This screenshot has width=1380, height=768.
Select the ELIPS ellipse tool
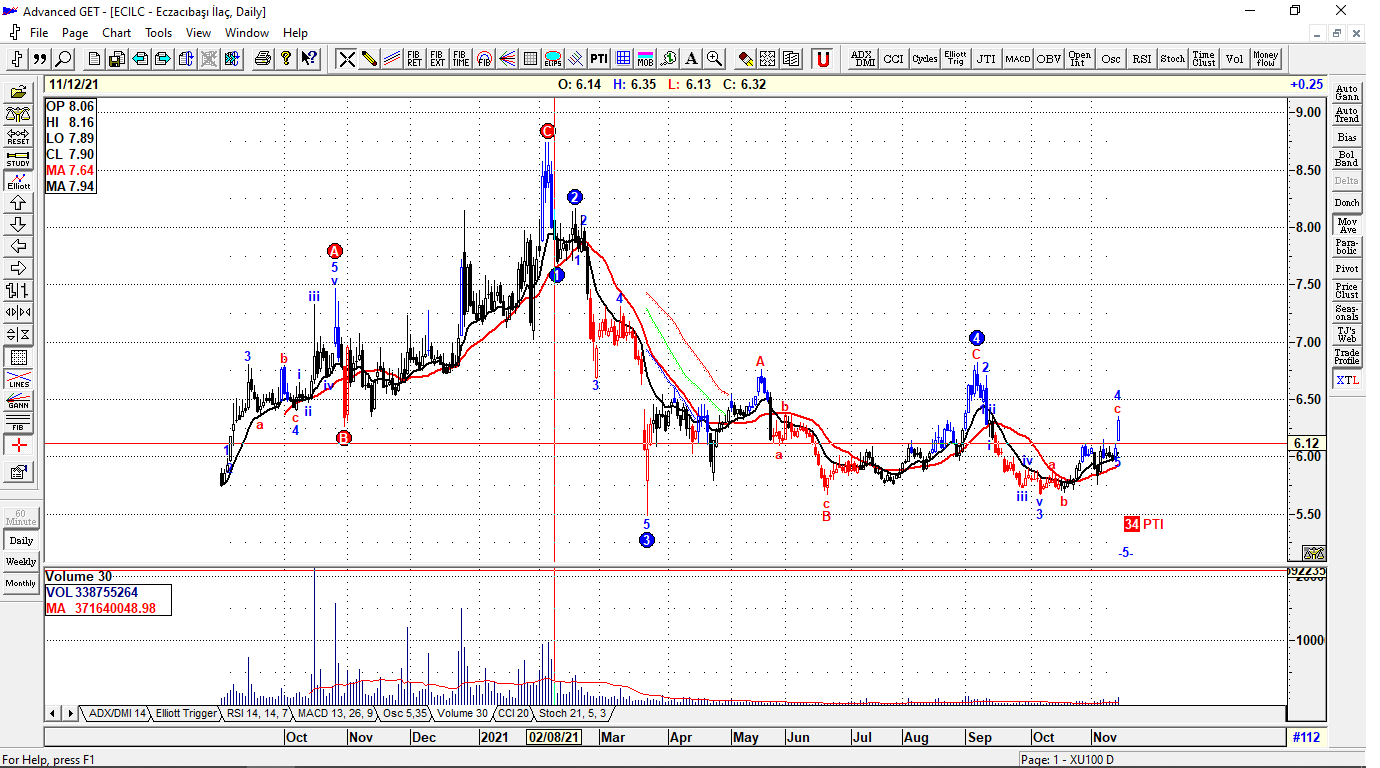point(552,59)
